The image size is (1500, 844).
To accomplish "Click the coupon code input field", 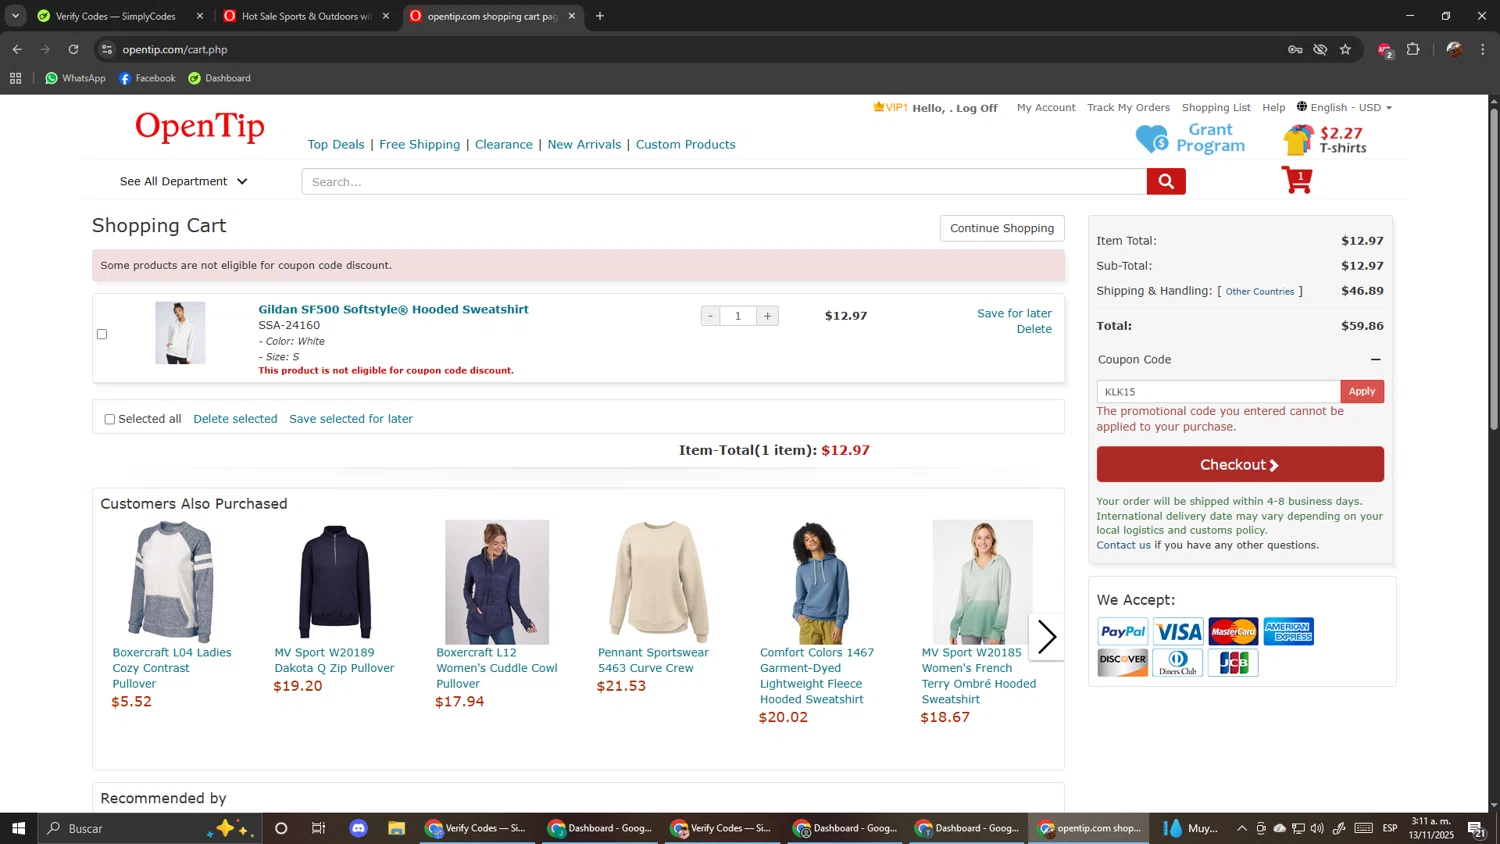I will tap(1218, 392).
